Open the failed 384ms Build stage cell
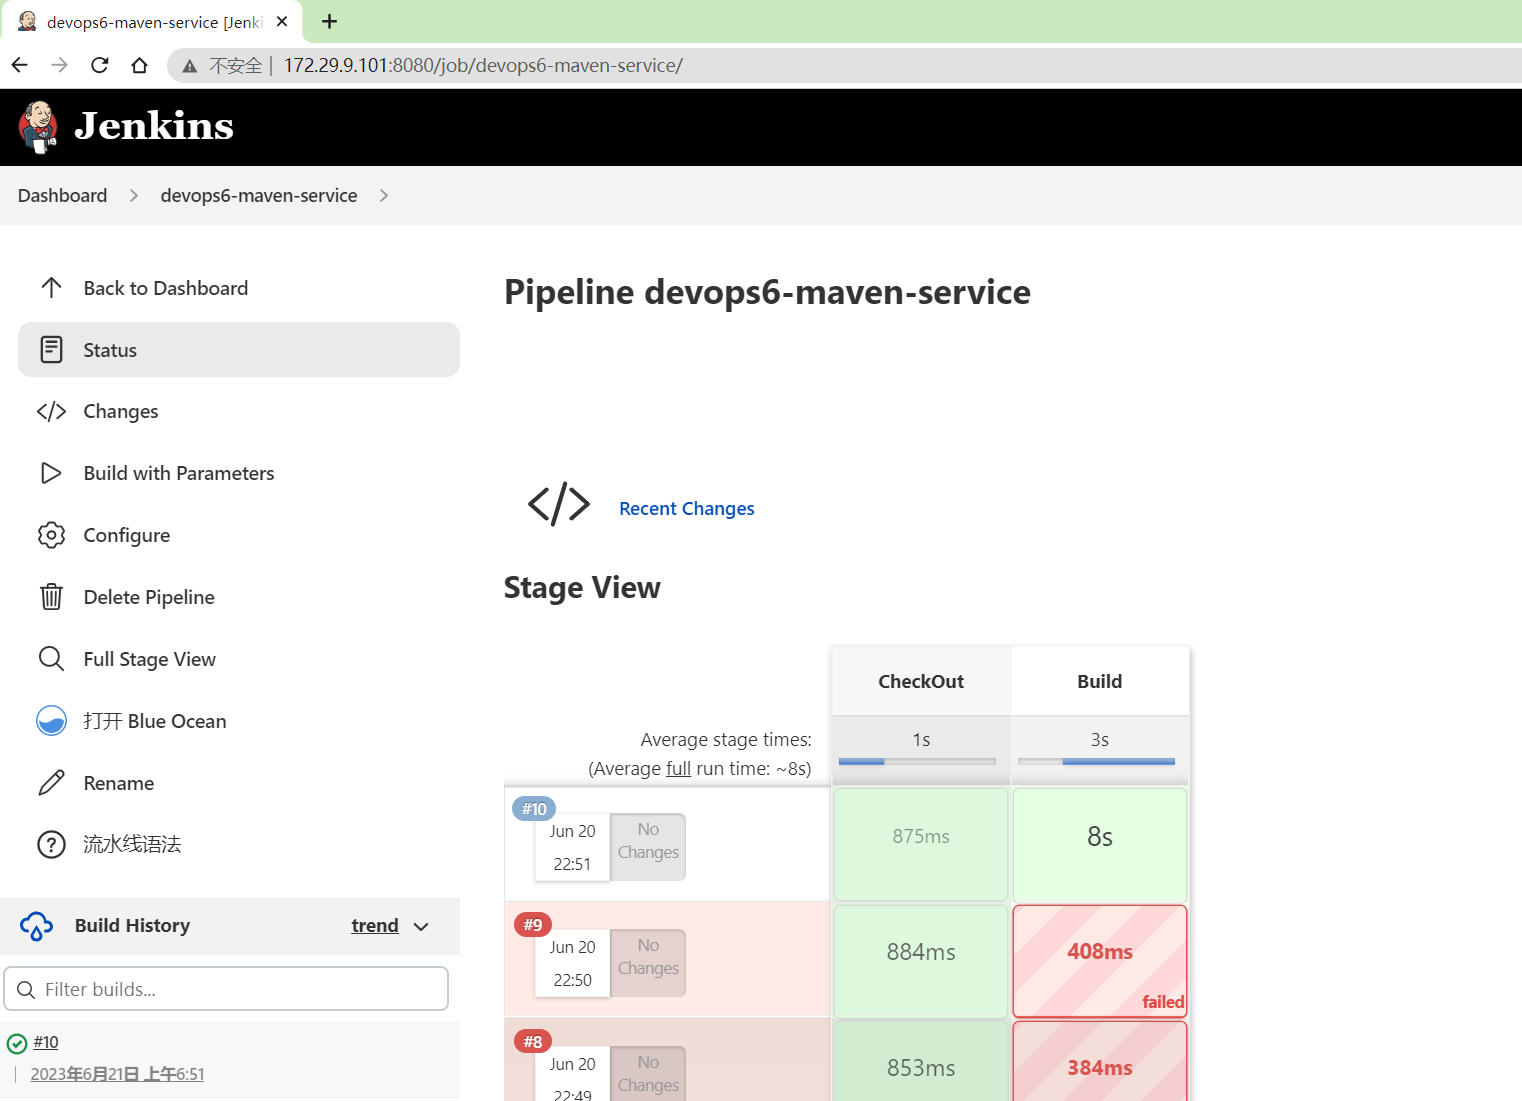This screenshot has width=1522, height=1101. coord(1100,1062)
